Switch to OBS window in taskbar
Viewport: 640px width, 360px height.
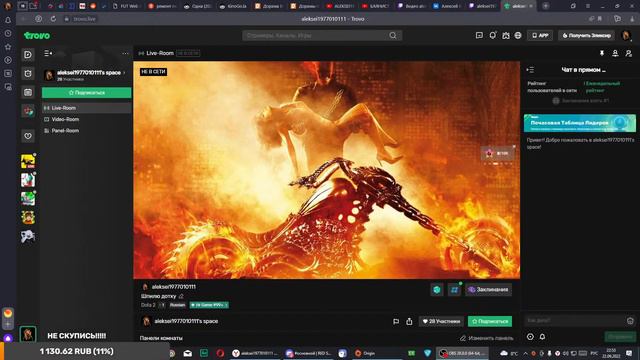[x=462, y=353]
